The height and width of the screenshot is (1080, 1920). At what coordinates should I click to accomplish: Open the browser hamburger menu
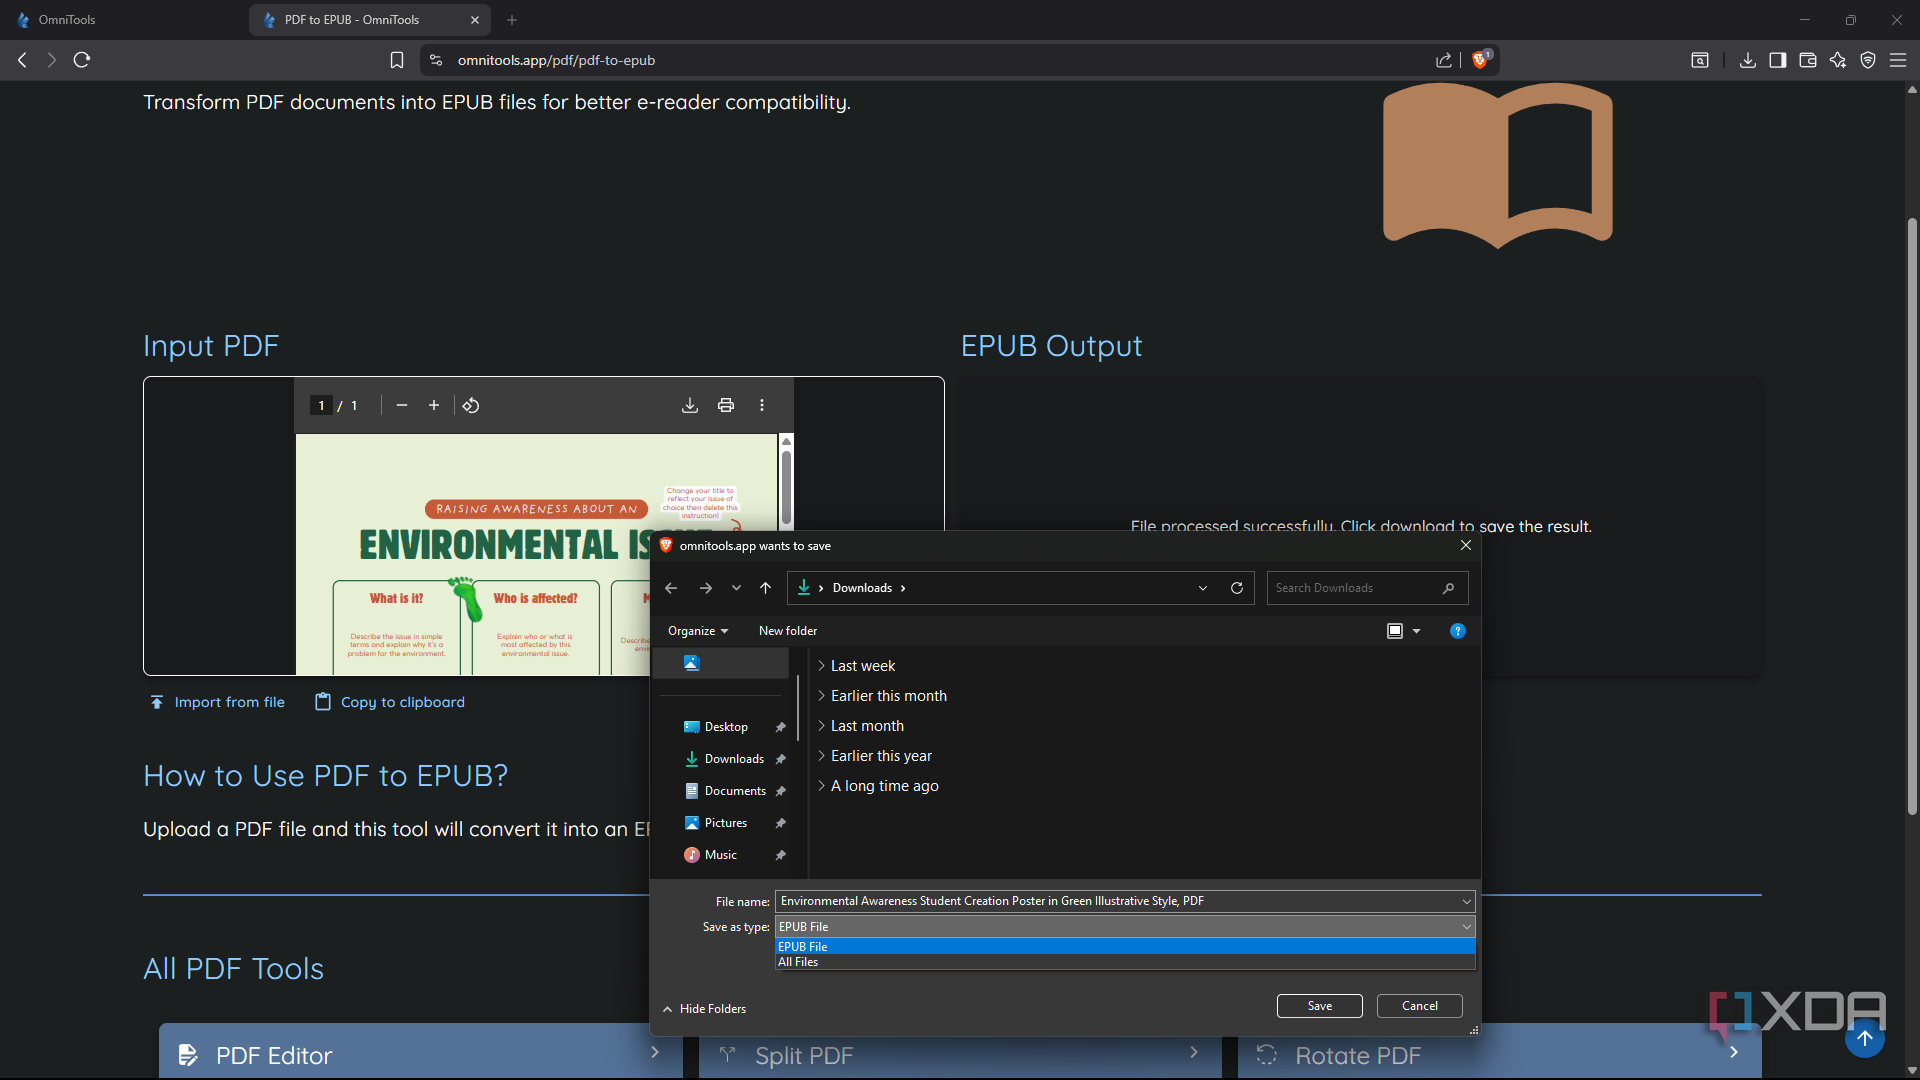click(x=1898, y=60)
